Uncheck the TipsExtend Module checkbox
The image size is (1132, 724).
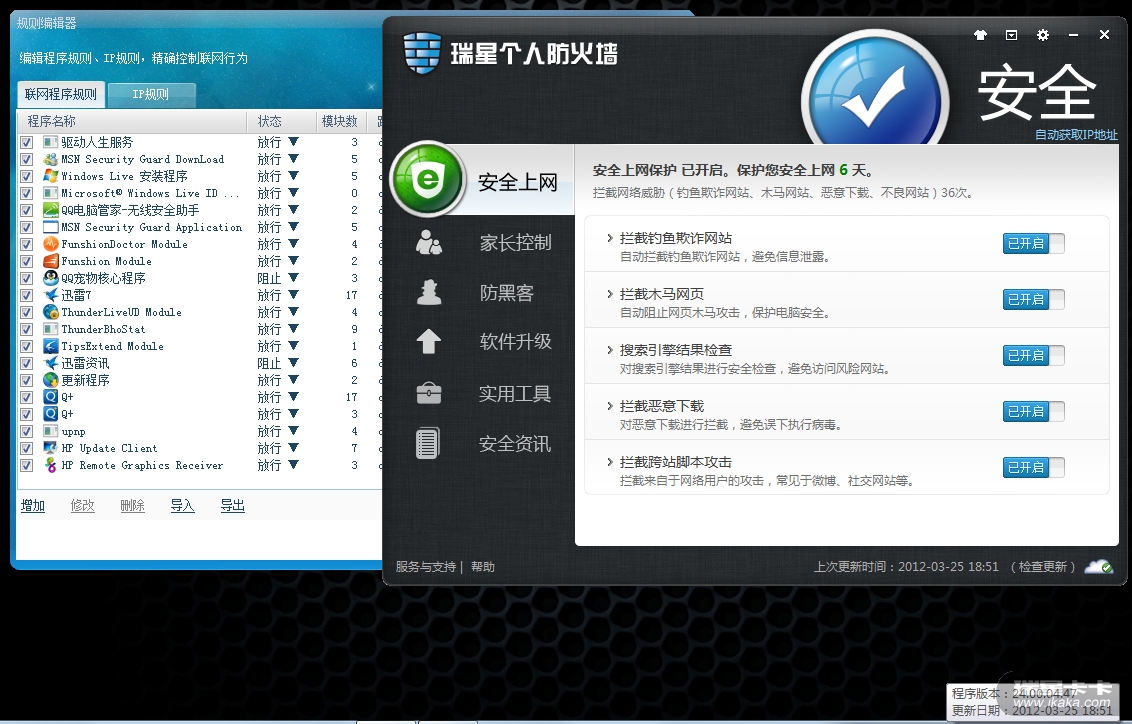[26, 346]
